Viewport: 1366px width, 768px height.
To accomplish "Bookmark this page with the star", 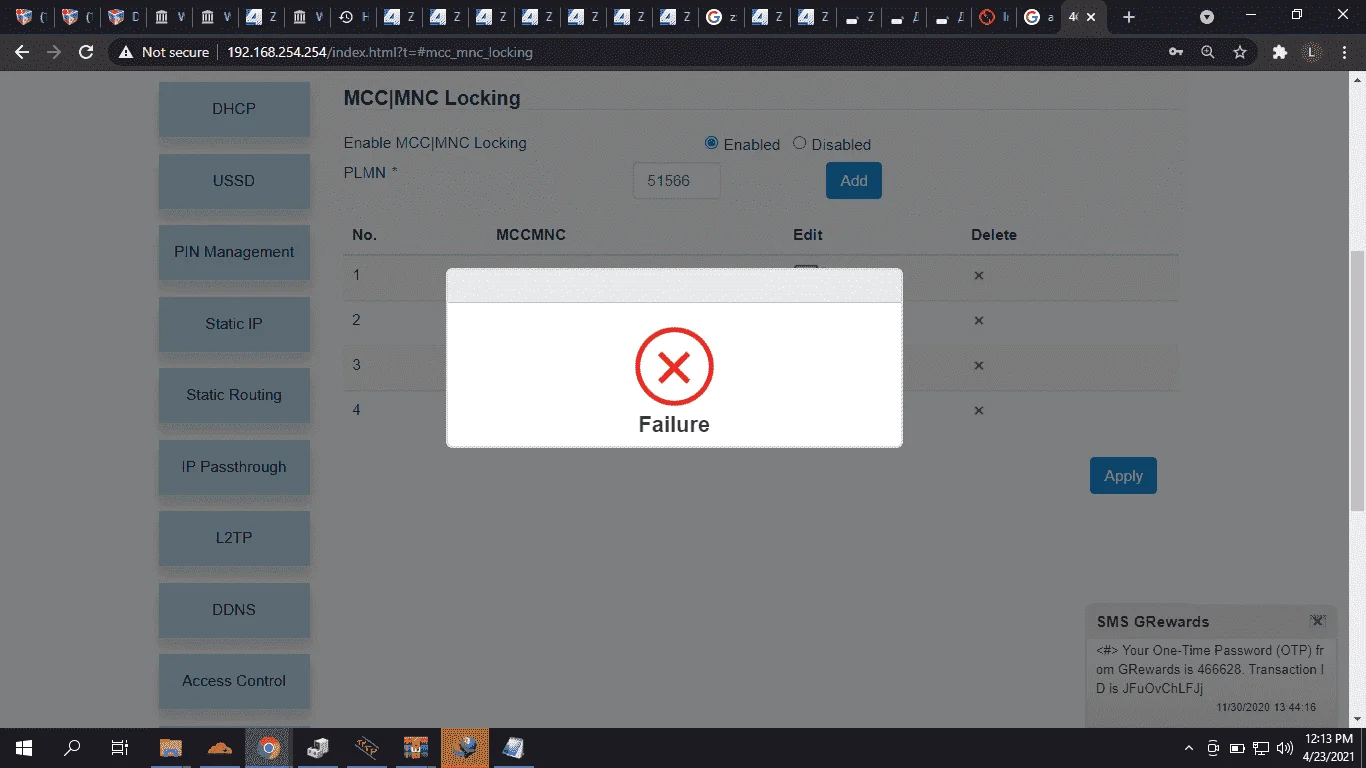I will click(x=1240, y=52).
